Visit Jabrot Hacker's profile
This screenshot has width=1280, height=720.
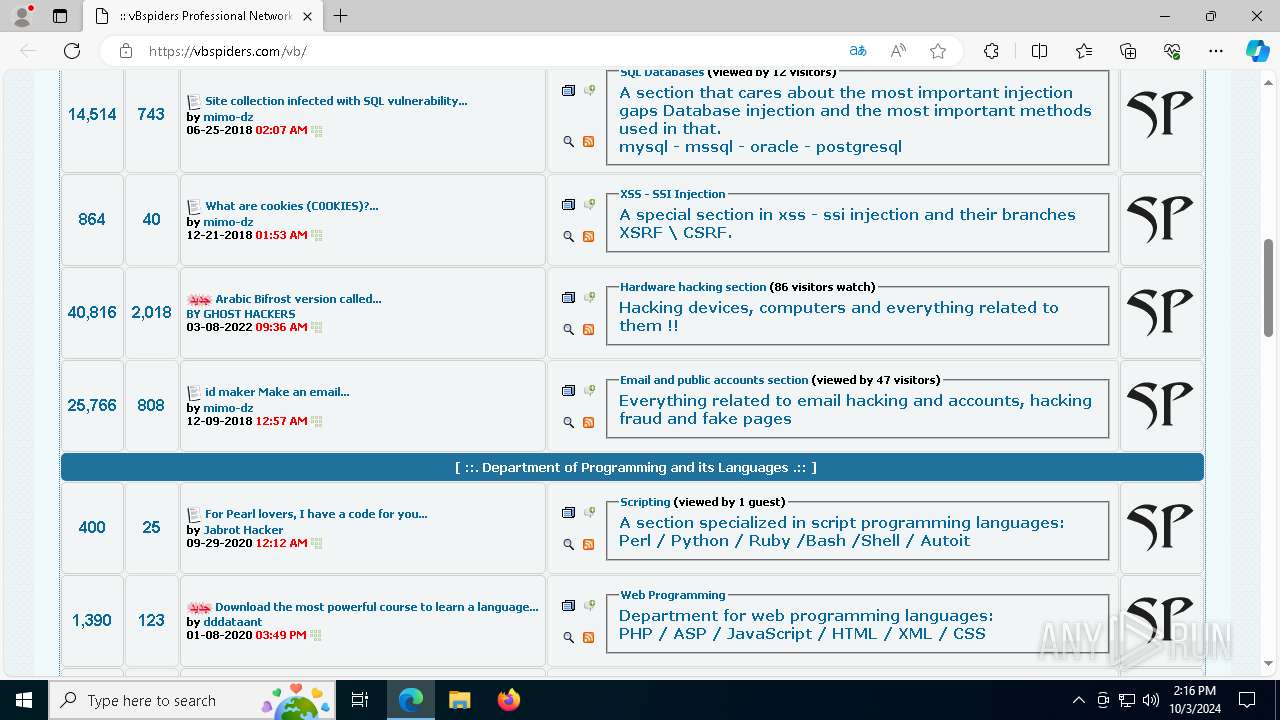click(243, 530)
